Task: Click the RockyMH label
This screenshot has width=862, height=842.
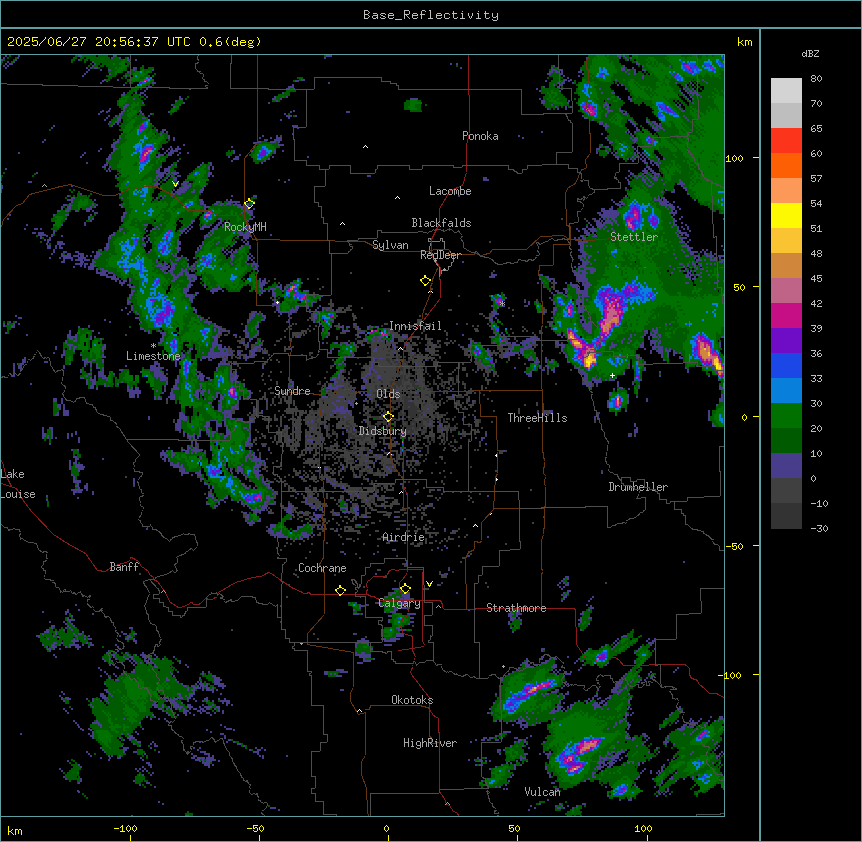Action: coord(245,227)
